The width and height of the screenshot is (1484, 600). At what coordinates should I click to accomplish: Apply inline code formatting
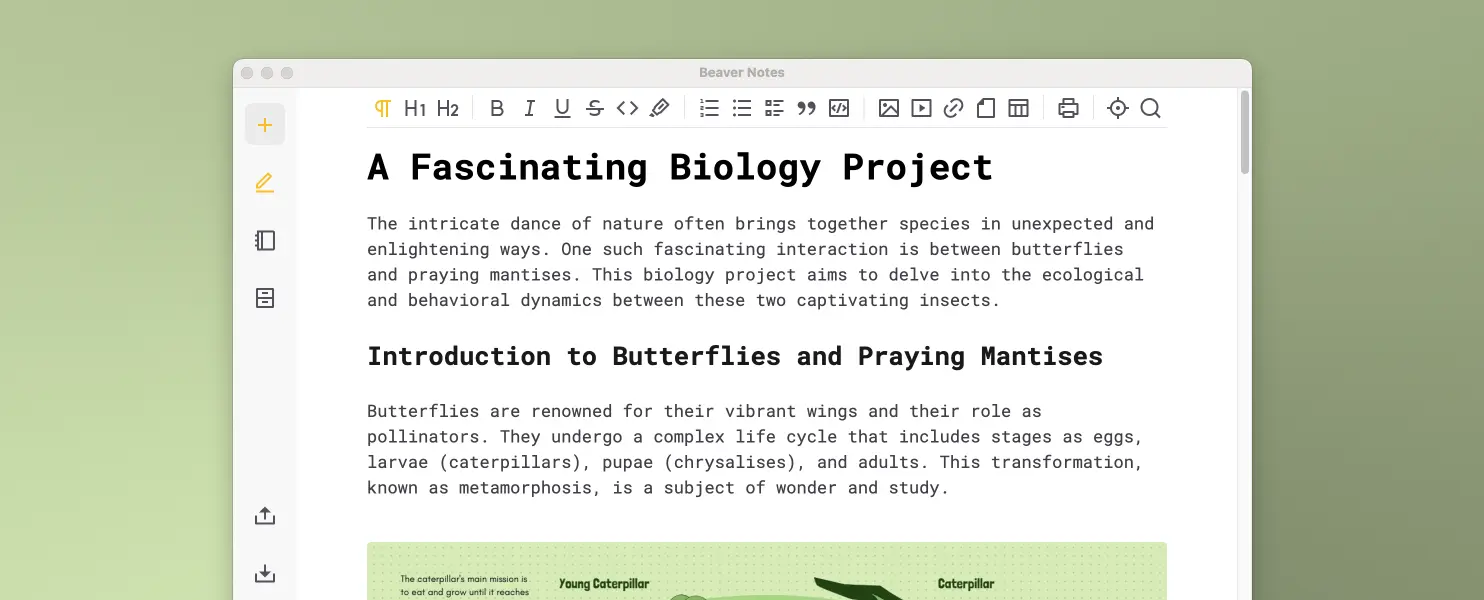pyautogui.click(x=627, y=108)
